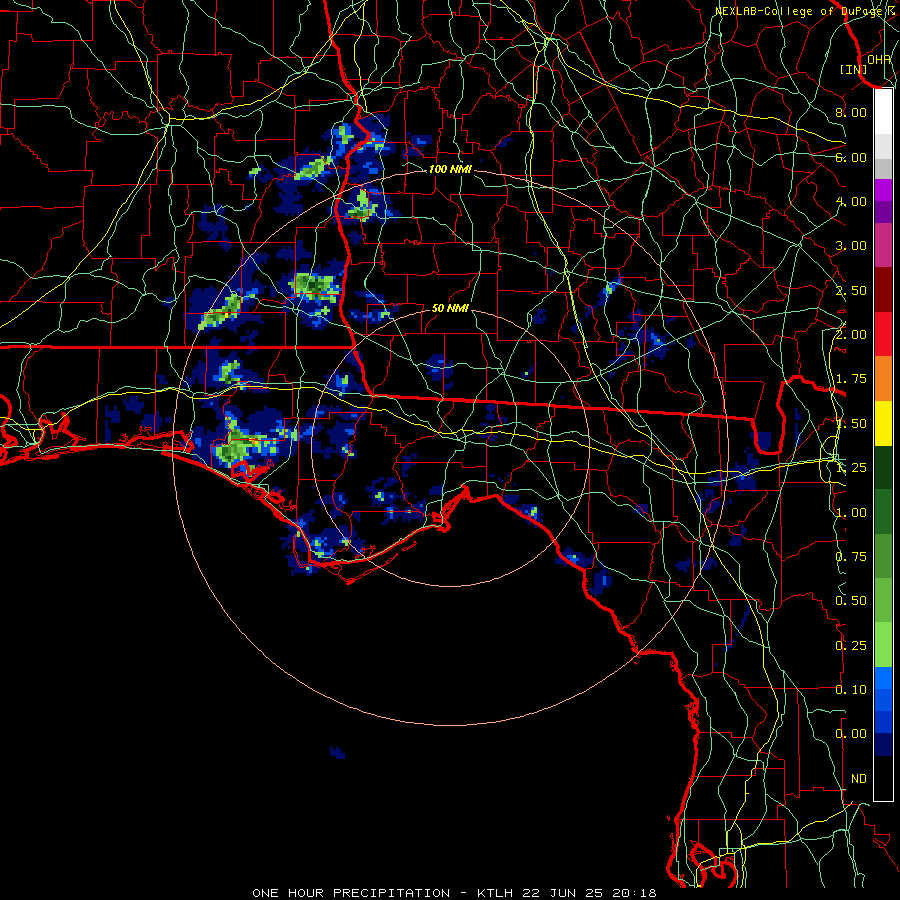Click the magenta legend swatch above 4.00
900x900 pixels.
[883, 190]
